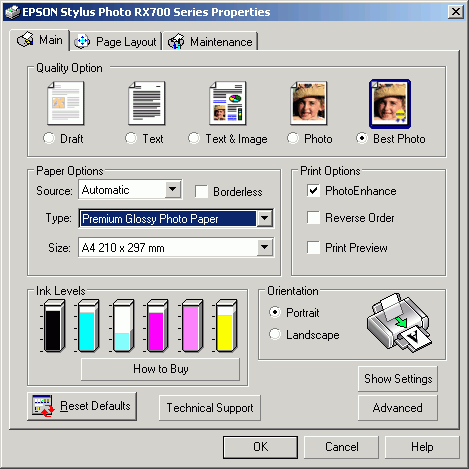This screenshot has height=469, width=469.
Task: Click the yellow ink cartridge level
Action: (x=226, y=326)
